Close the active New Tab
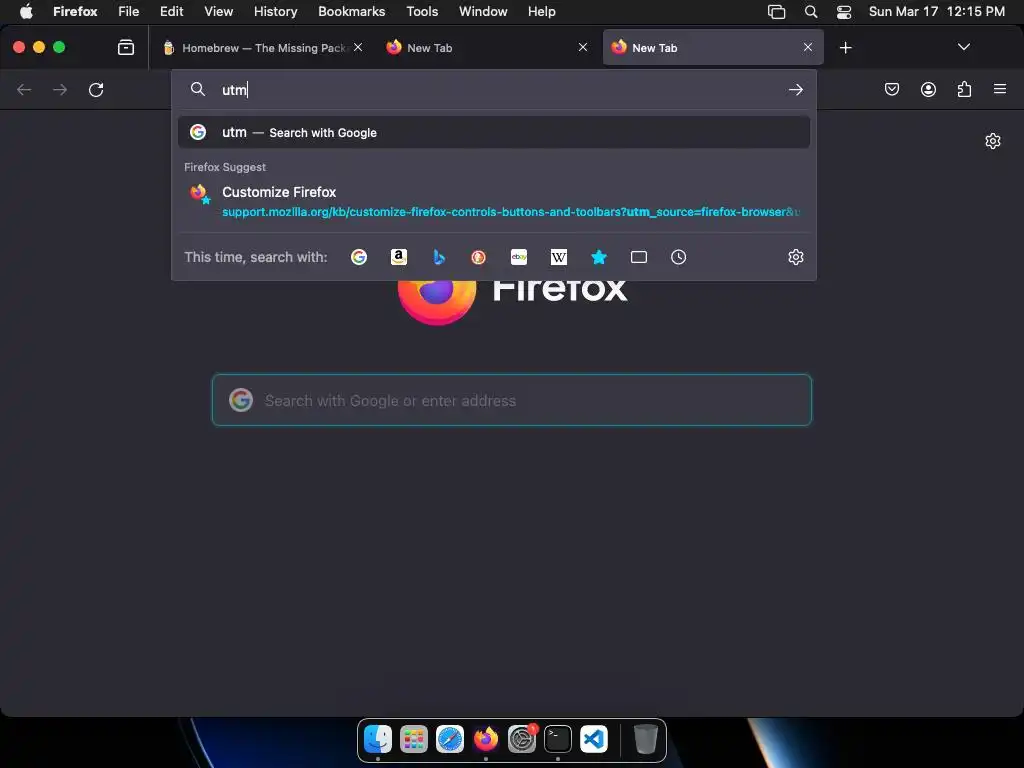Viewport: 1024px width, 768px height. coord(808,47)
